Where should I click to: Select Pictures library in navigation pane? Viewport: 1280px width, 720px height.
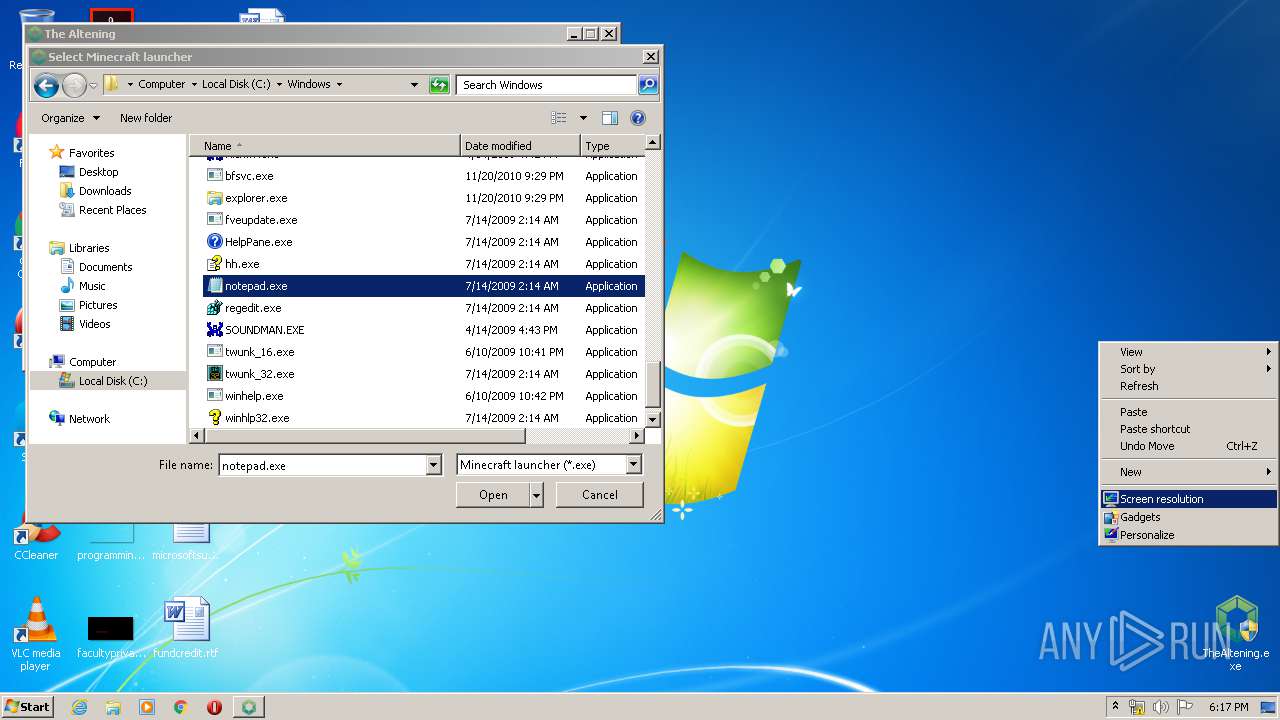98,305
